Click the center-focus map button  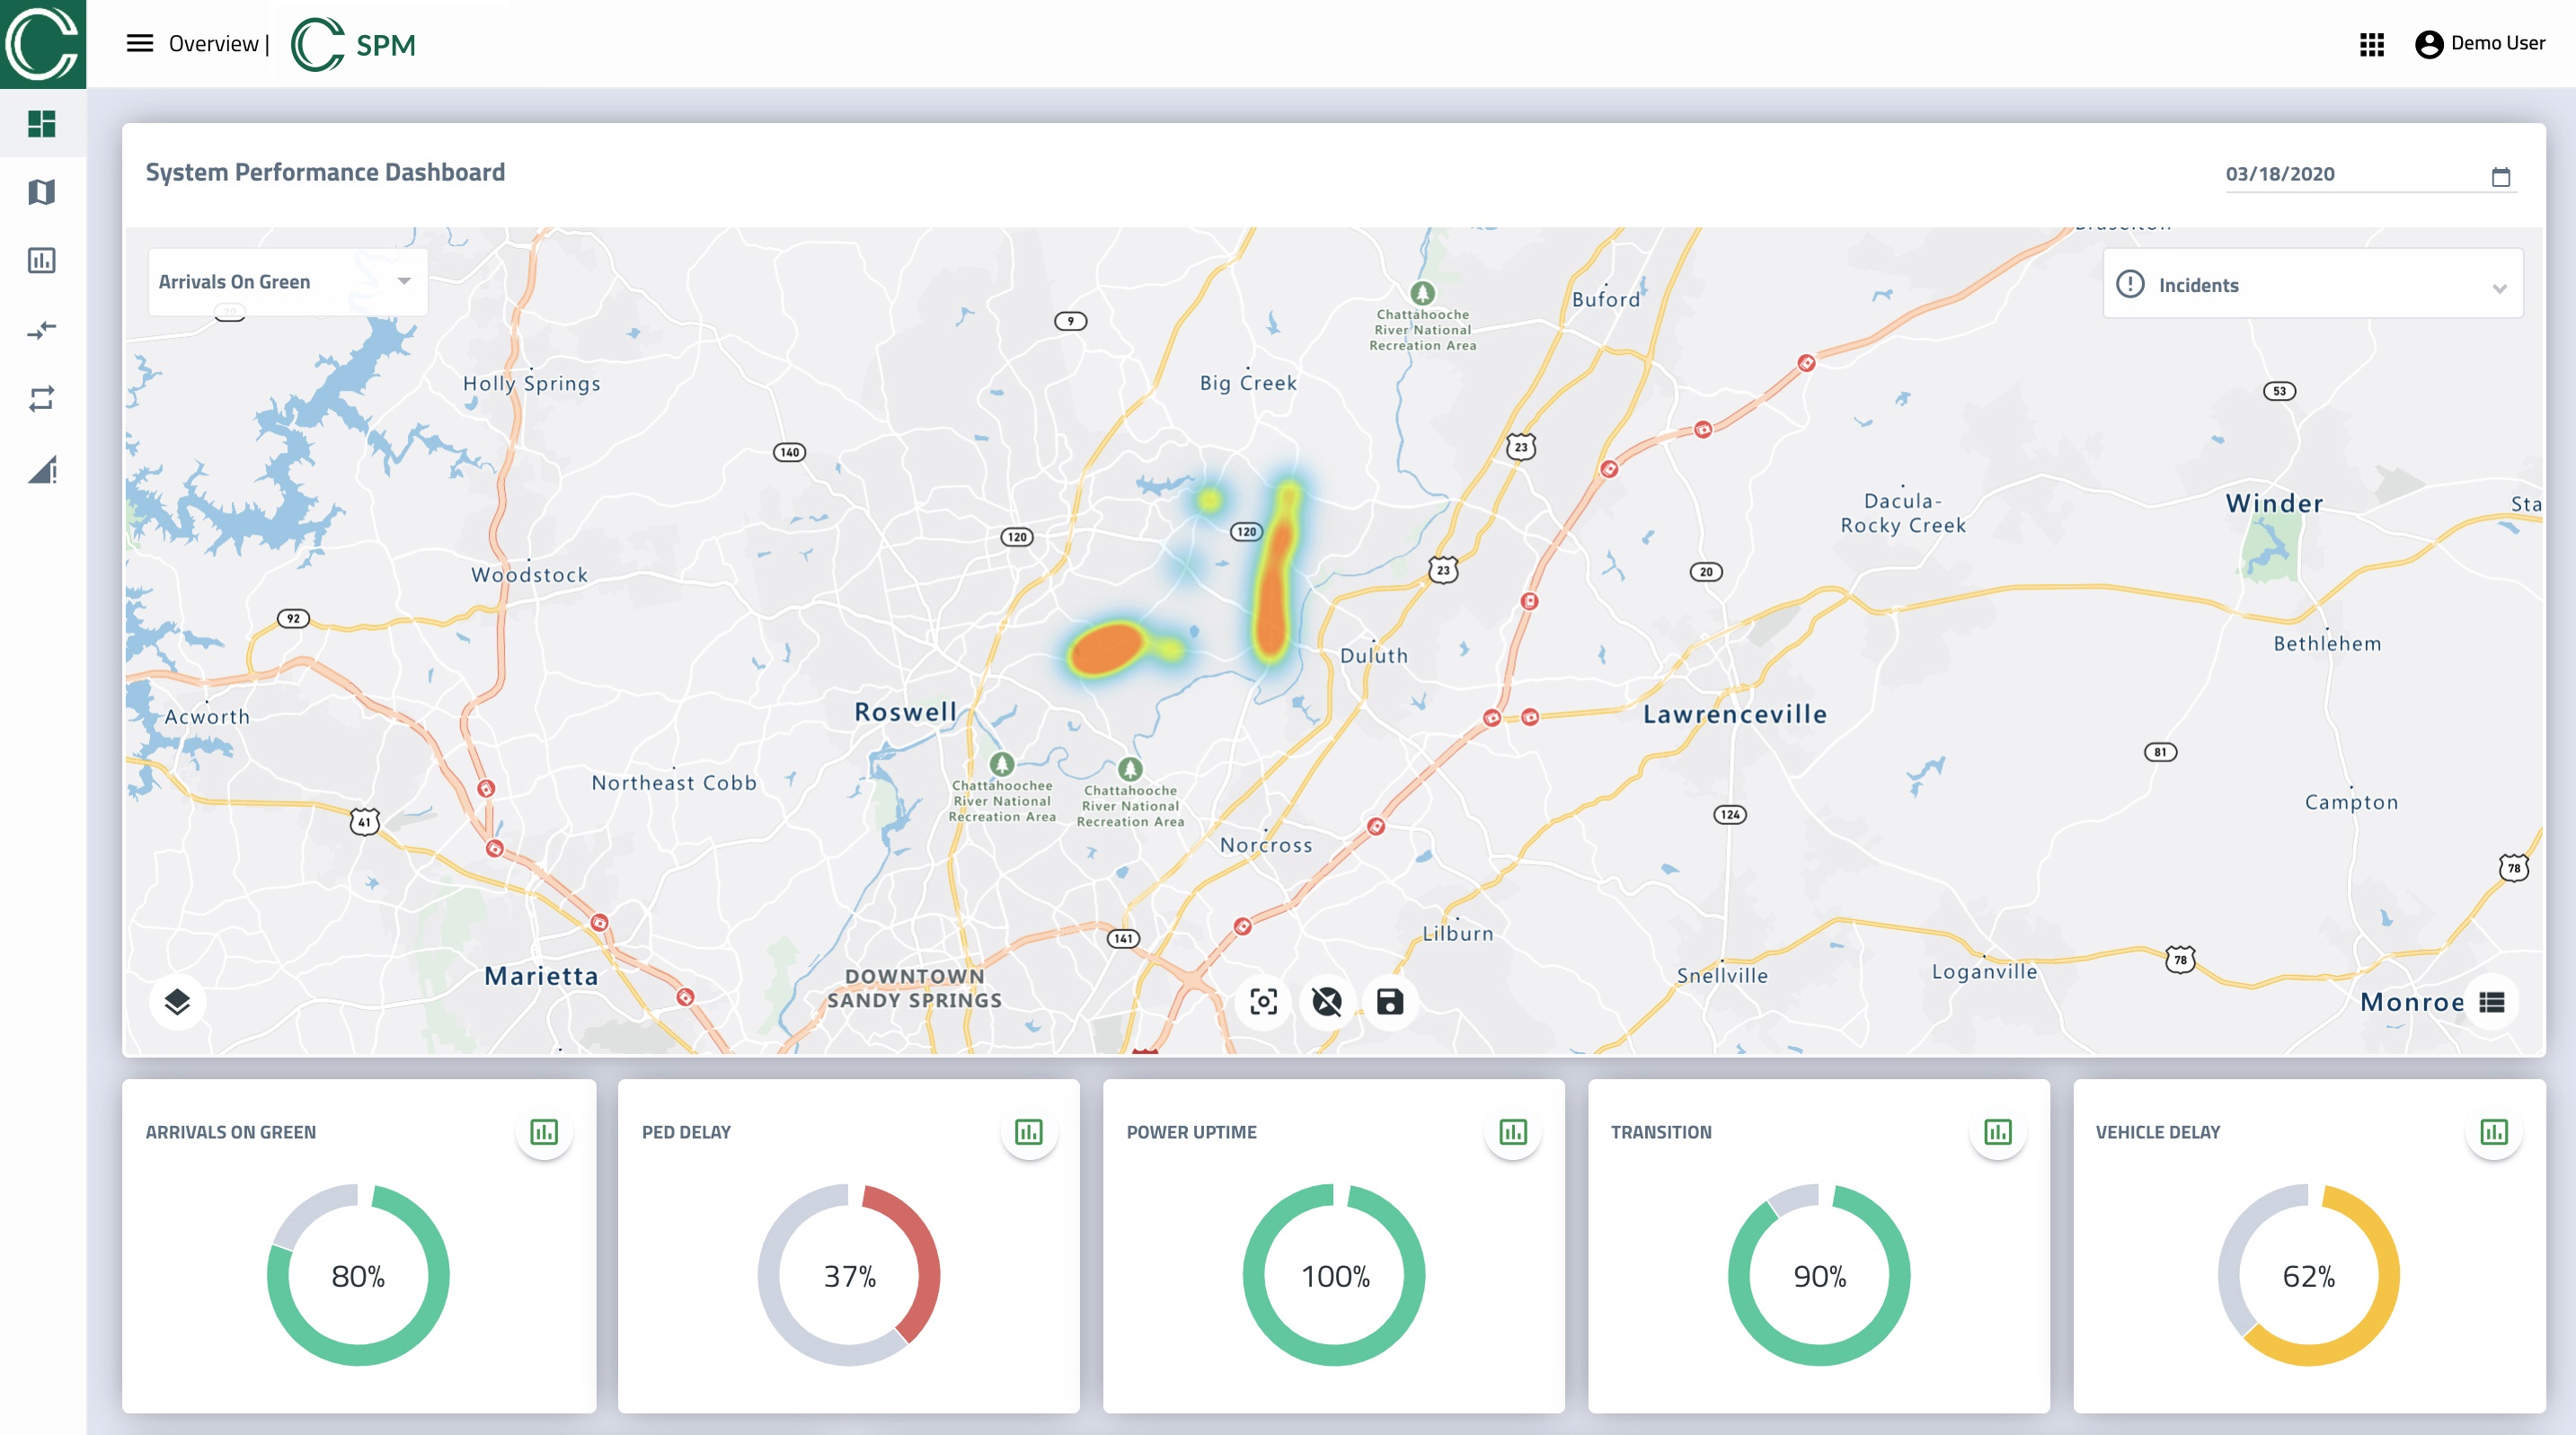[1264, 1001]
